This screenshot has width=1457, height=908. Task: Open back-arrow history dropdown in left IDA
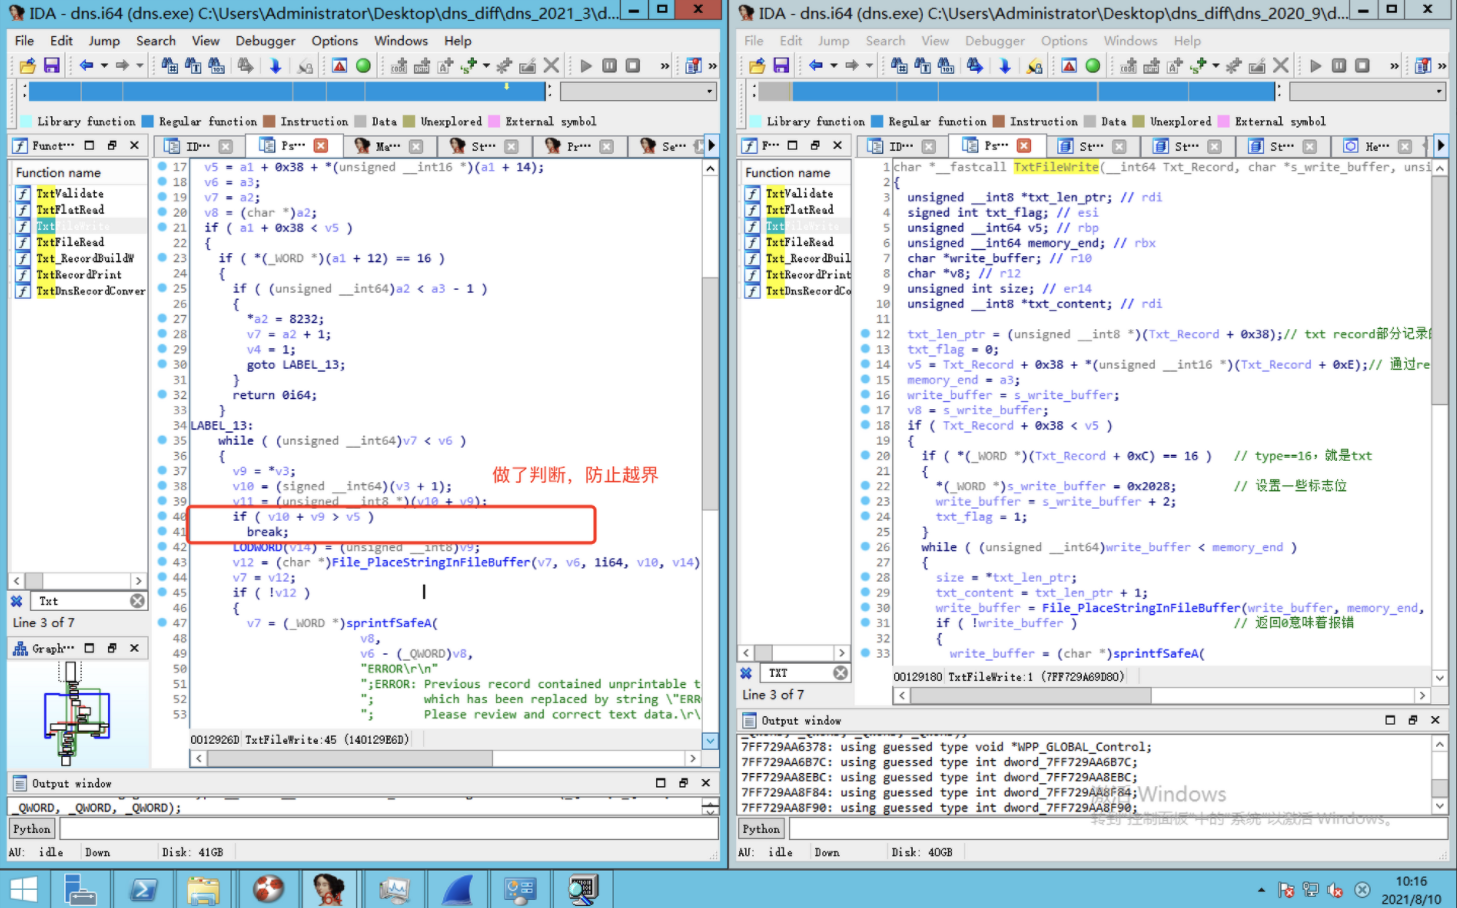click(x=103, y=66)
